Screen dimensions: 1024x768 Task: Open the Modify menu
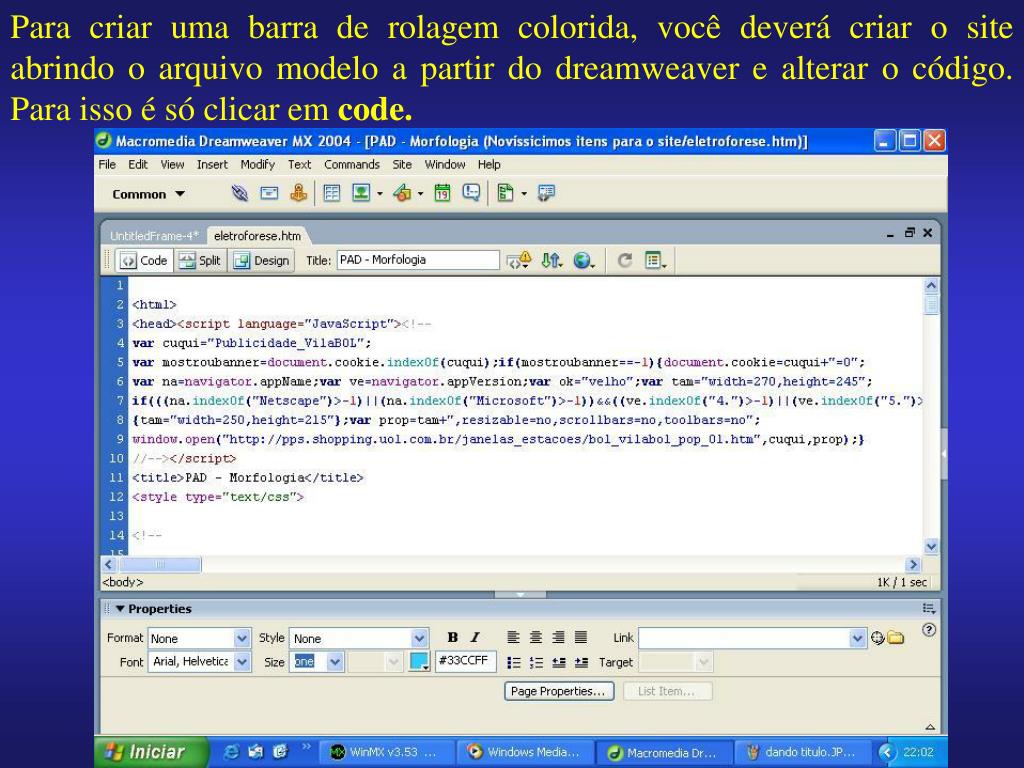(257, 165)
